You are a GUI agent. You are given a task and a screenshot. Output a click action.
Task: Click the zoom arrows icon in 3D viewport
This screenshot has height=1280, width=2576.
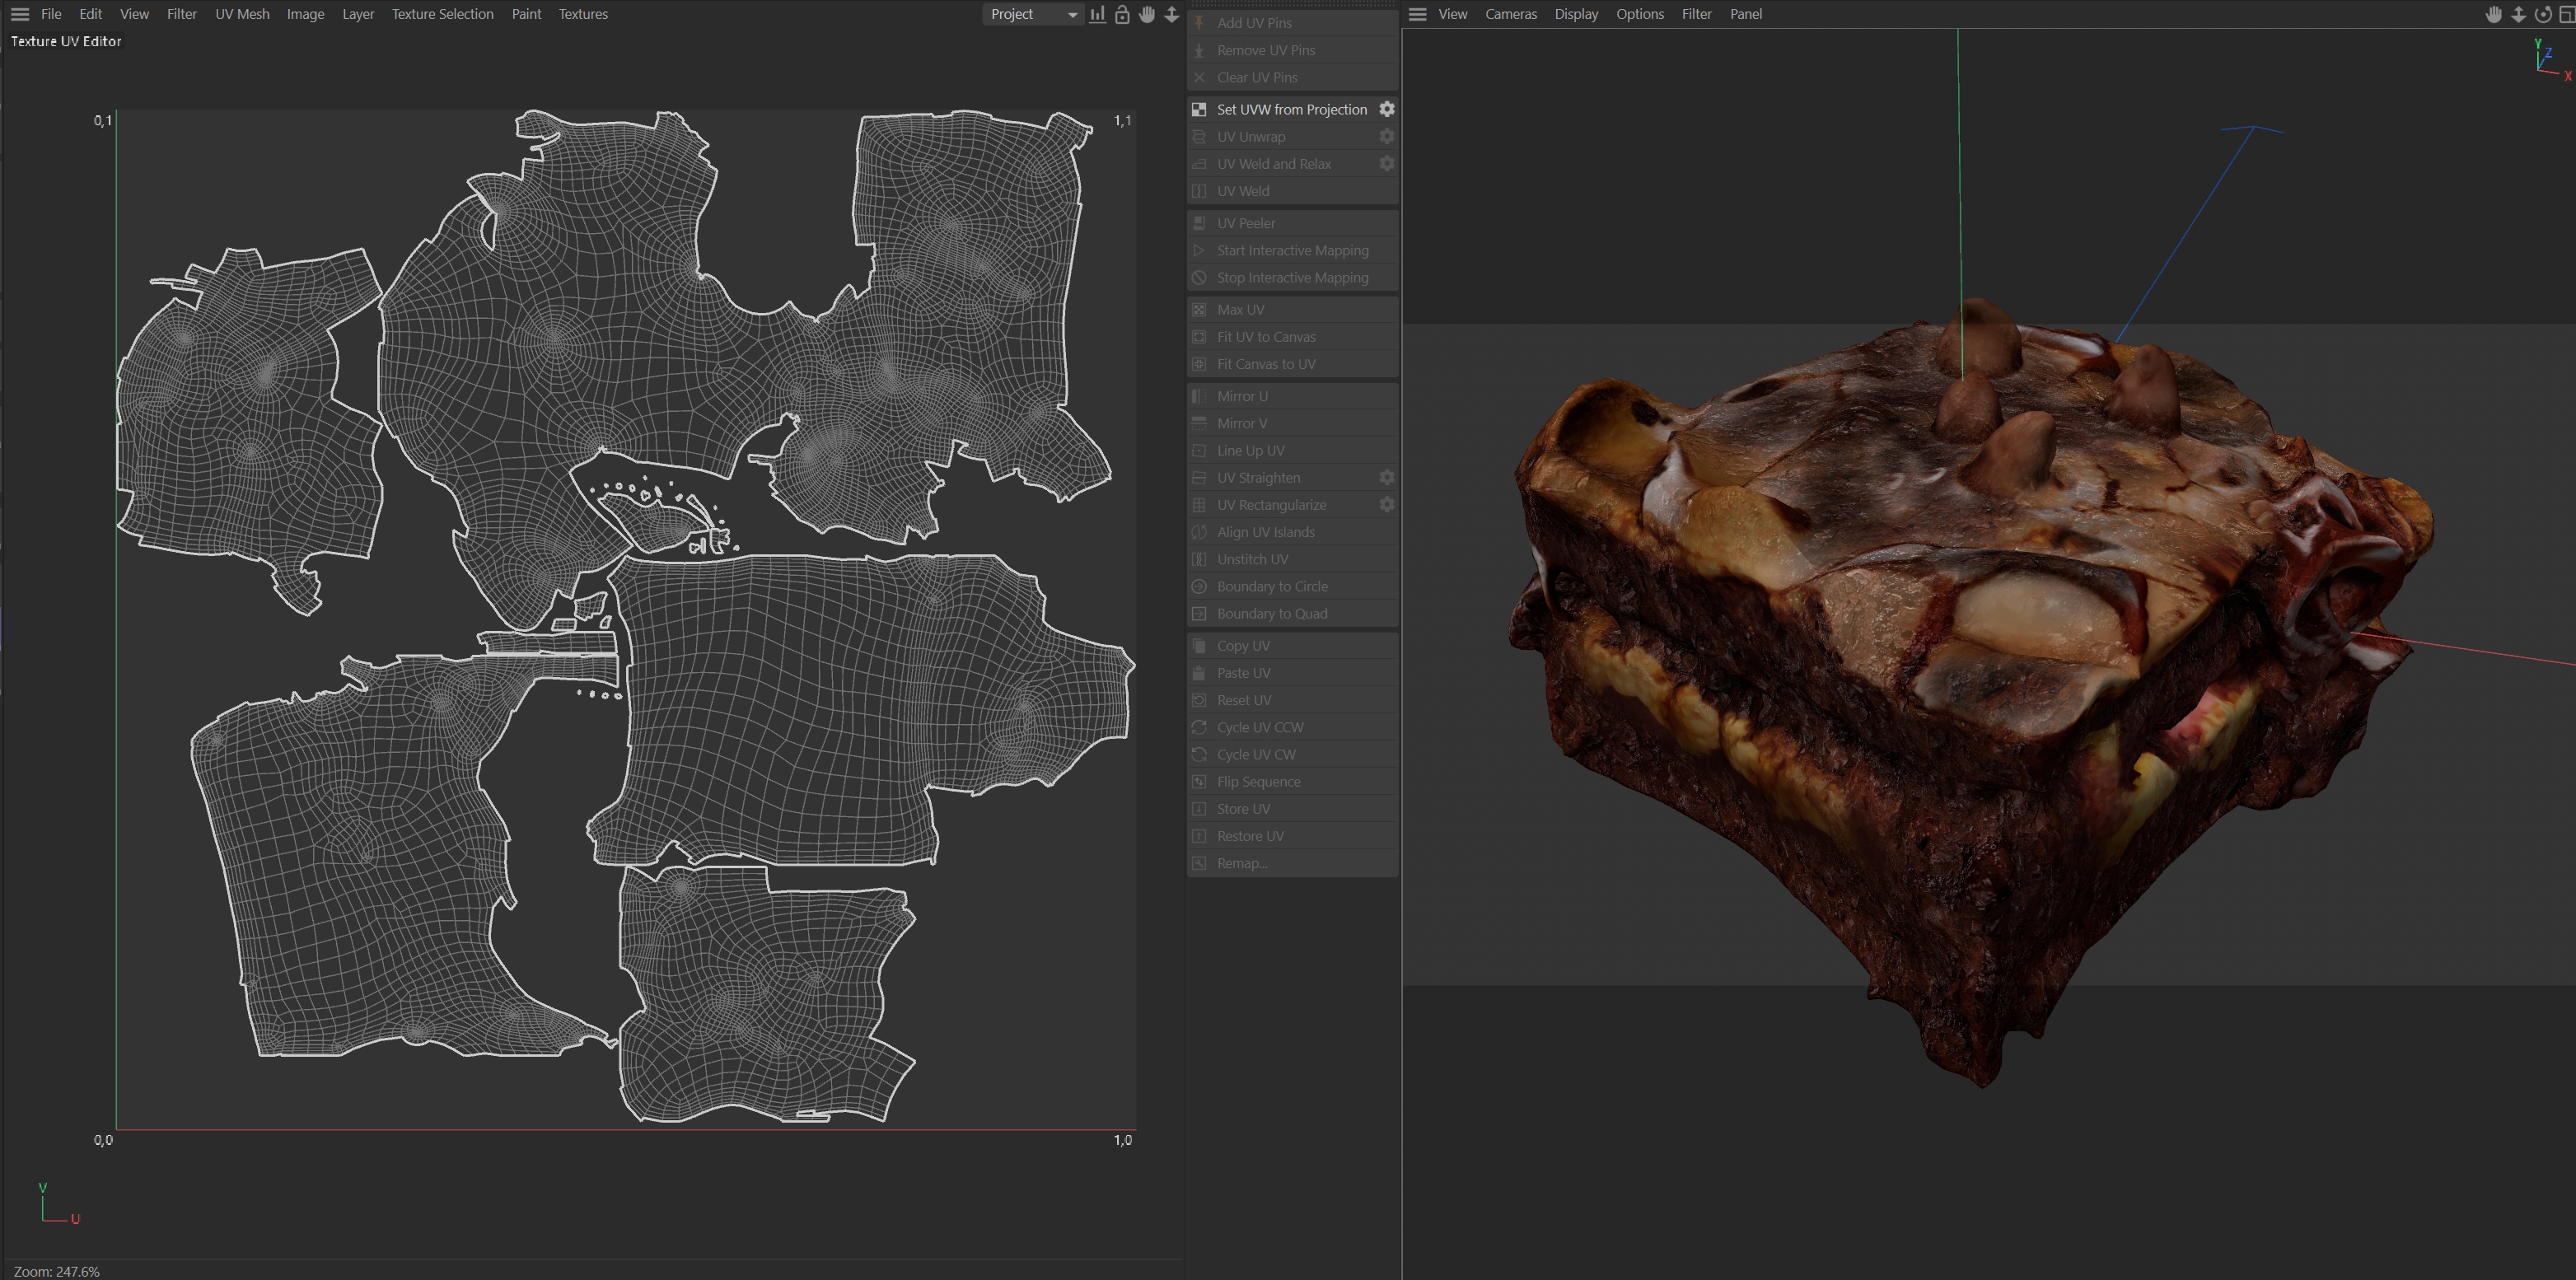coord(2519,14)
